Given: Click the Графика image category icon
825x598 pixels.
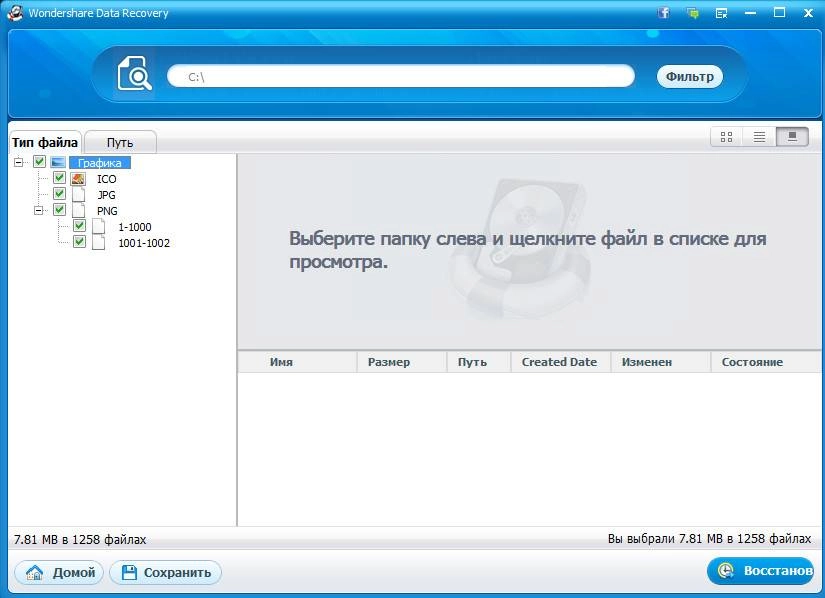Looking at the screenshot, I should (x=58, y=162).
